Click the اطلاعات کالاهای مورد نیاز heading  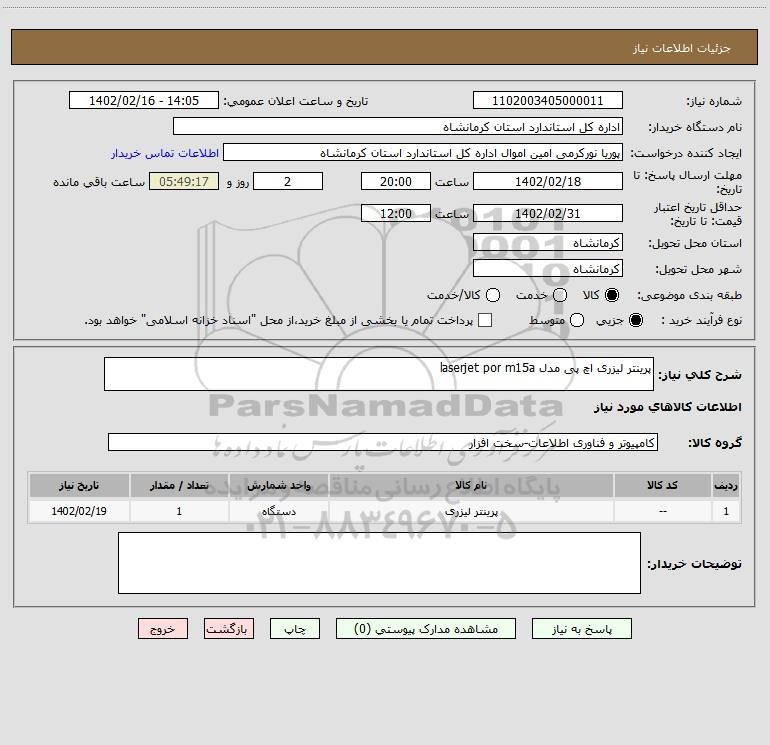[x=667, y=407]
